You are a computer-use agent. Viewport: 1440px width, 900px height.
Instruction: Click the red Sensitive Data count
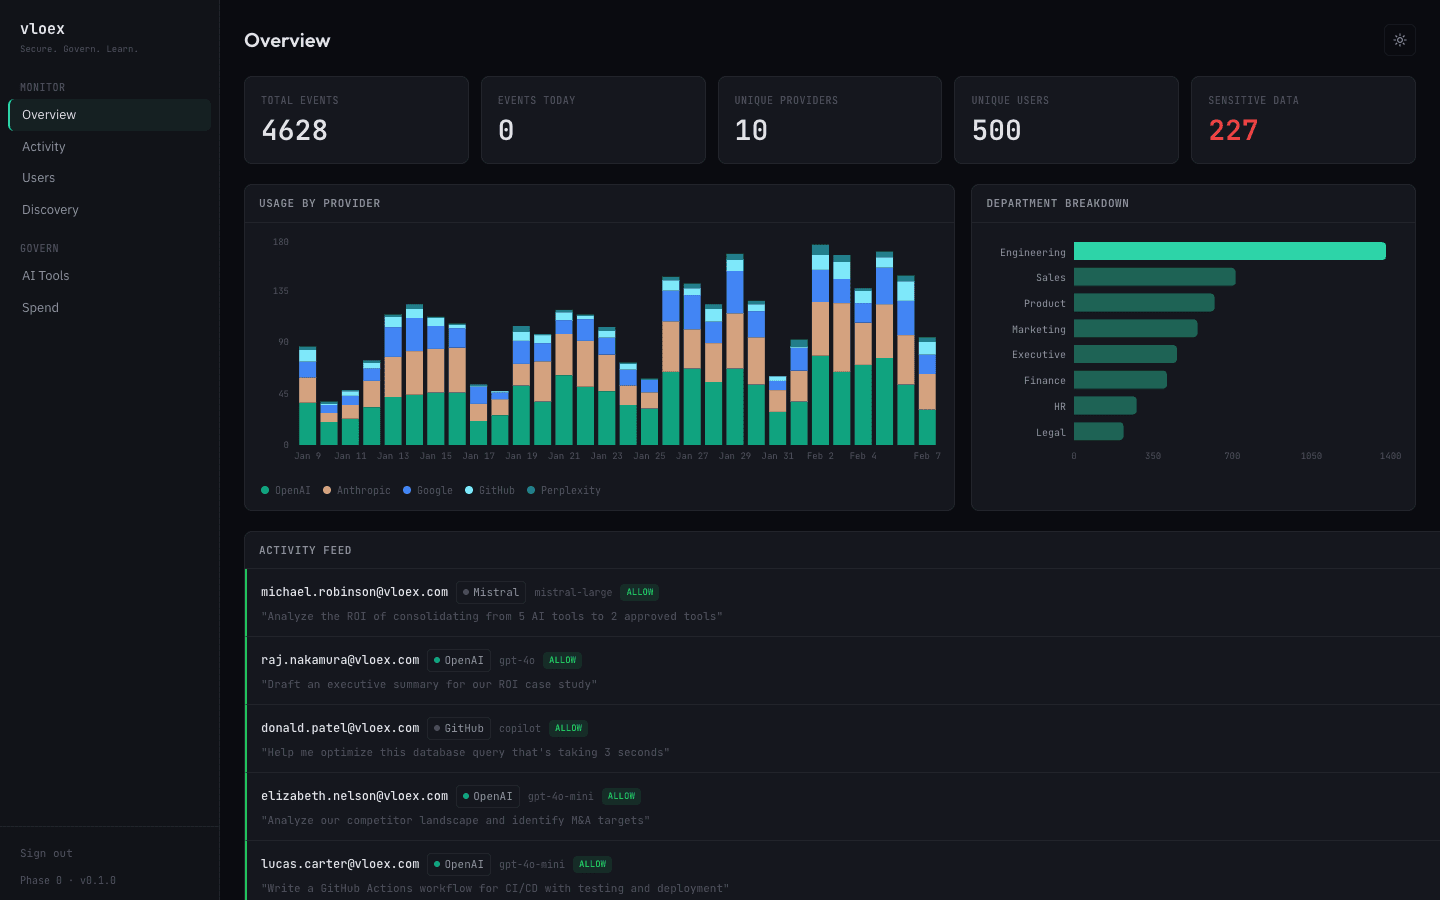click(x=1233, y=130)
